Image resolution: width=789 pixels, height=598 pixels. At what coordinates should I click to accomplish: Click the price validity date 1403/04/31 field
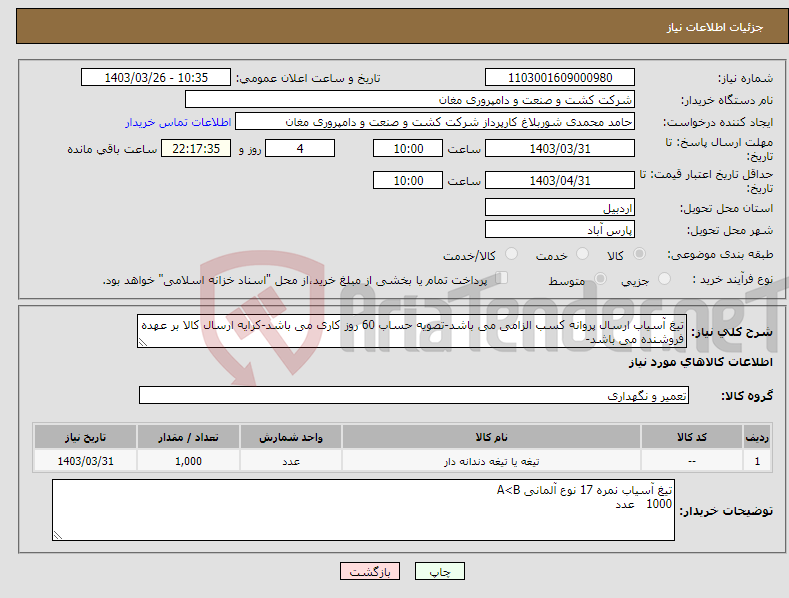(x=560, y=180)
